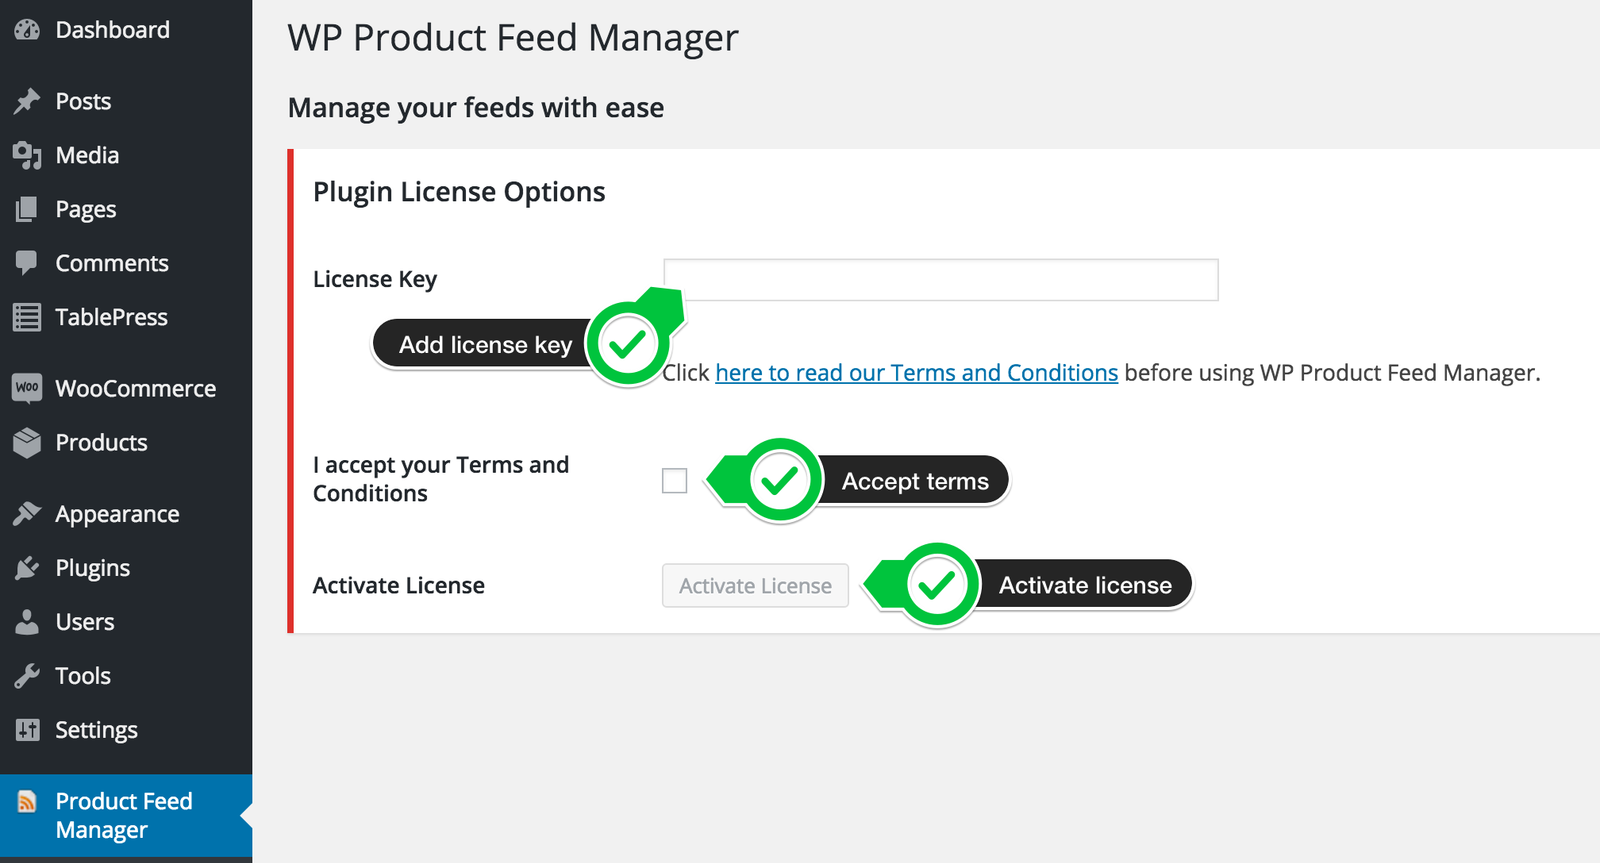This screenshot has width=1600, height=863.
Task: Open the Pages menu item
Action: point(126,209)
